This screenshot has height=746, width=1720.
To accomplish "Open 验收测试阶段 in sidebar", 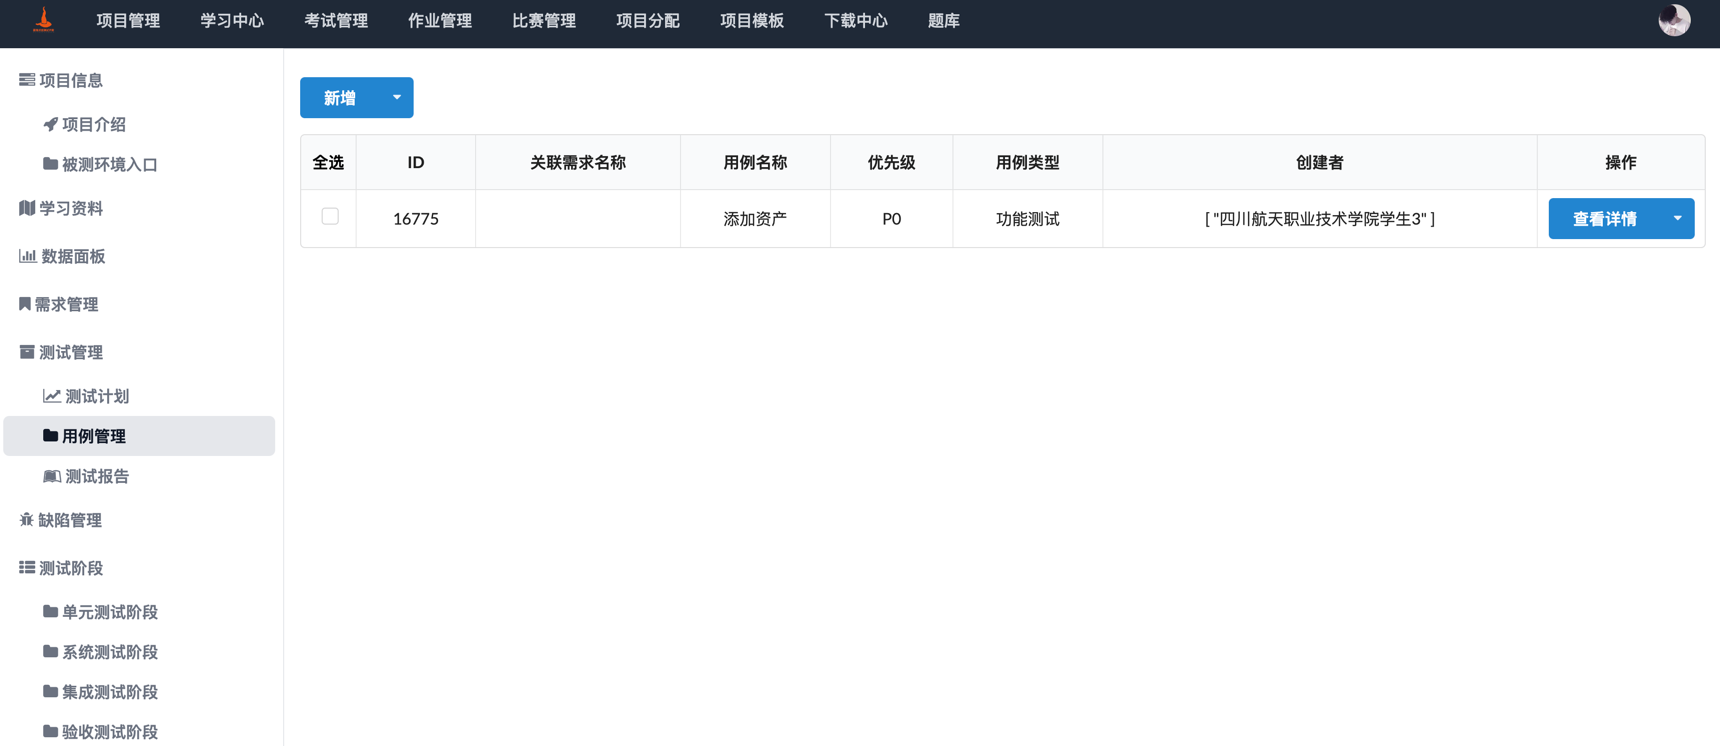I will coord(110,732).
